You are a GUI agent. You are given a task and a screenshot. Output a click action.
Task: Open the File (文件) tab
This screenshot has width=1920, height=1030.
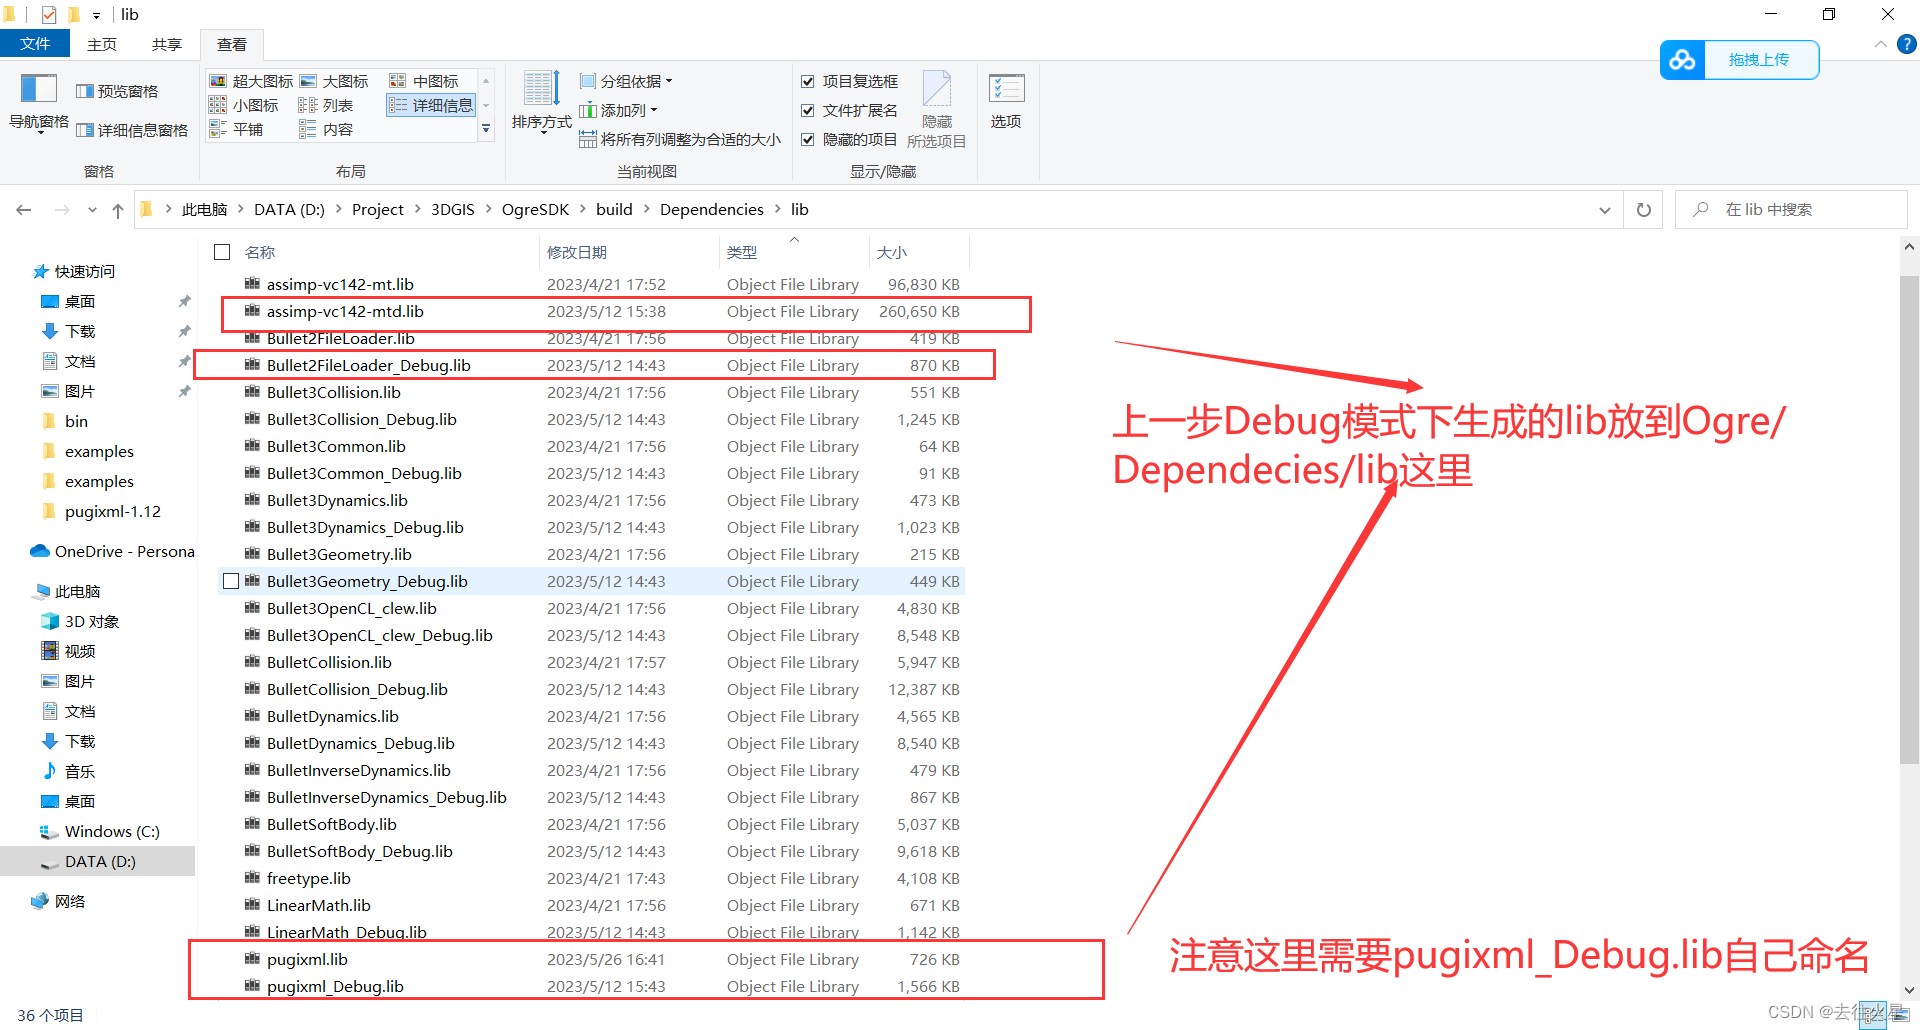coord(35,44)
